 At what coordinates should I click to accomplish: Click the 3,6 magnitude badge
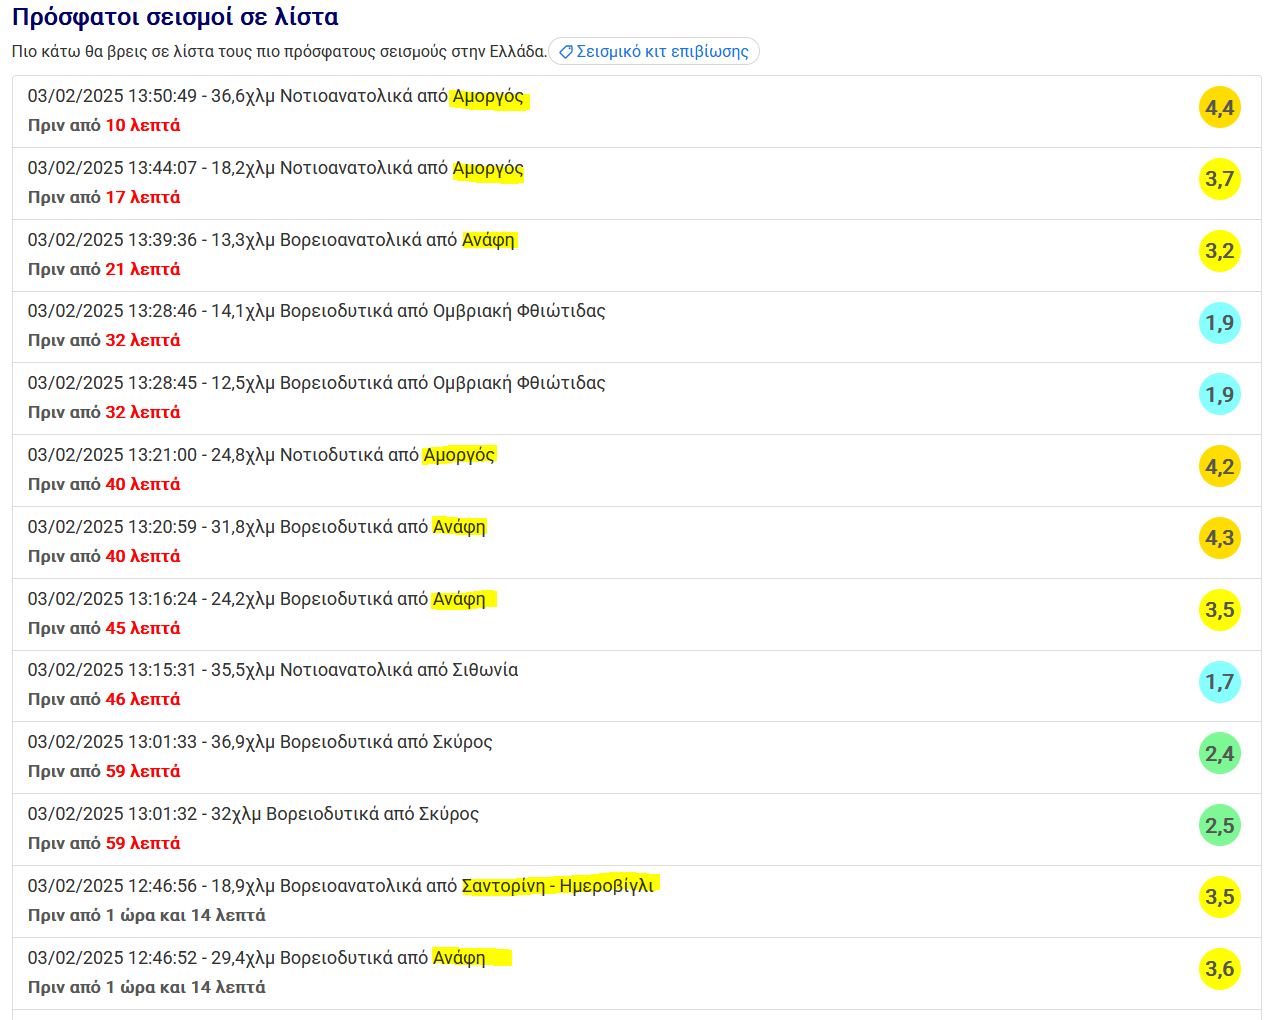(x=1220, y=969)
